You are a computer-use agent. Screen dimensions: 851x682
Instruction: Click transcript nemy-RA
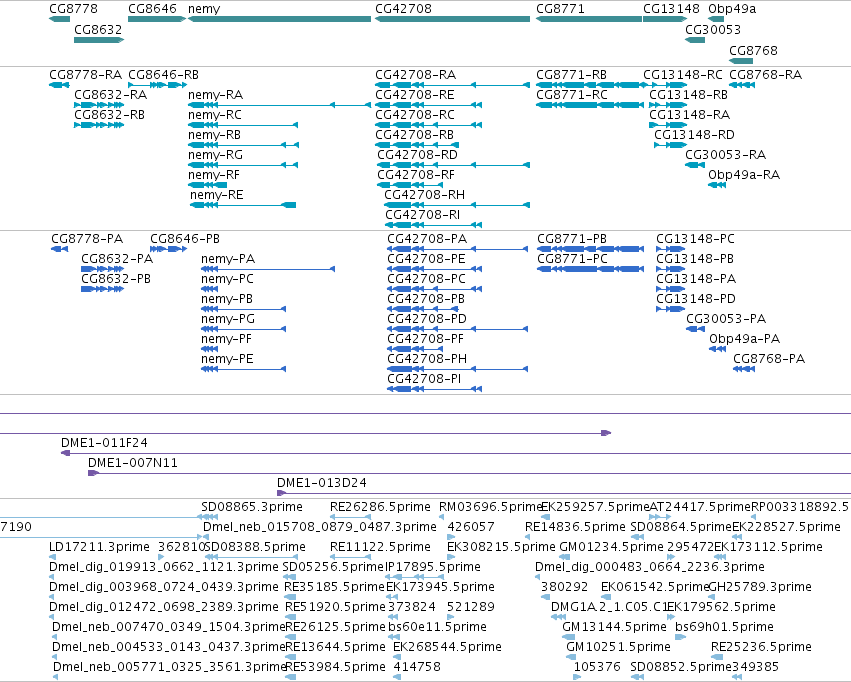pos(280,105)
